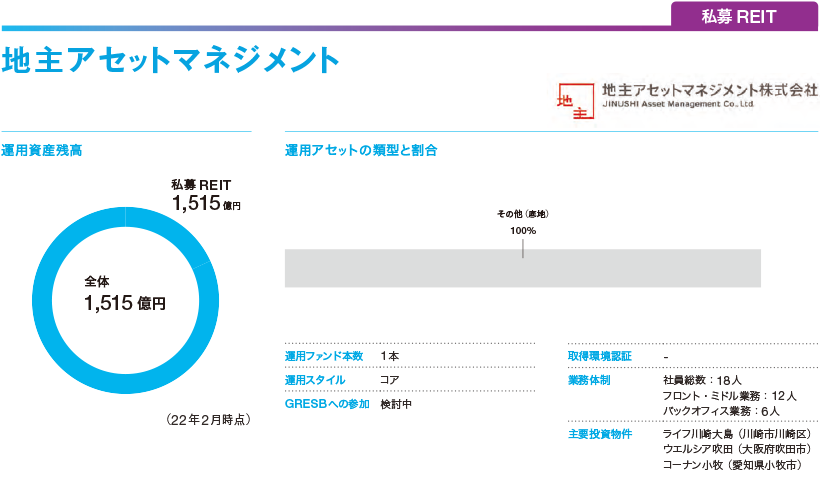
Task: Select the title 地主アセットマネジメント
Action: click(171, 60)
